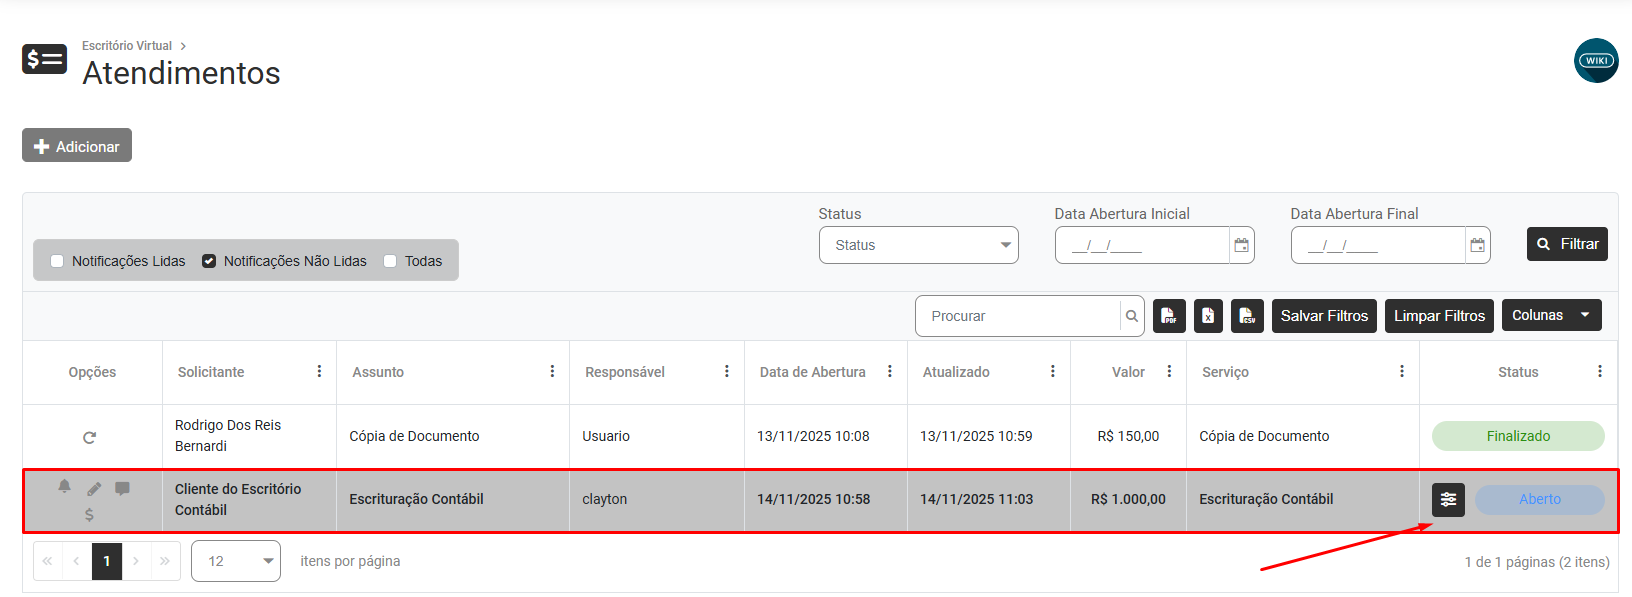The image size is (1632, 597).
Task: Export the list as PDF
Action: [1169, 316]
